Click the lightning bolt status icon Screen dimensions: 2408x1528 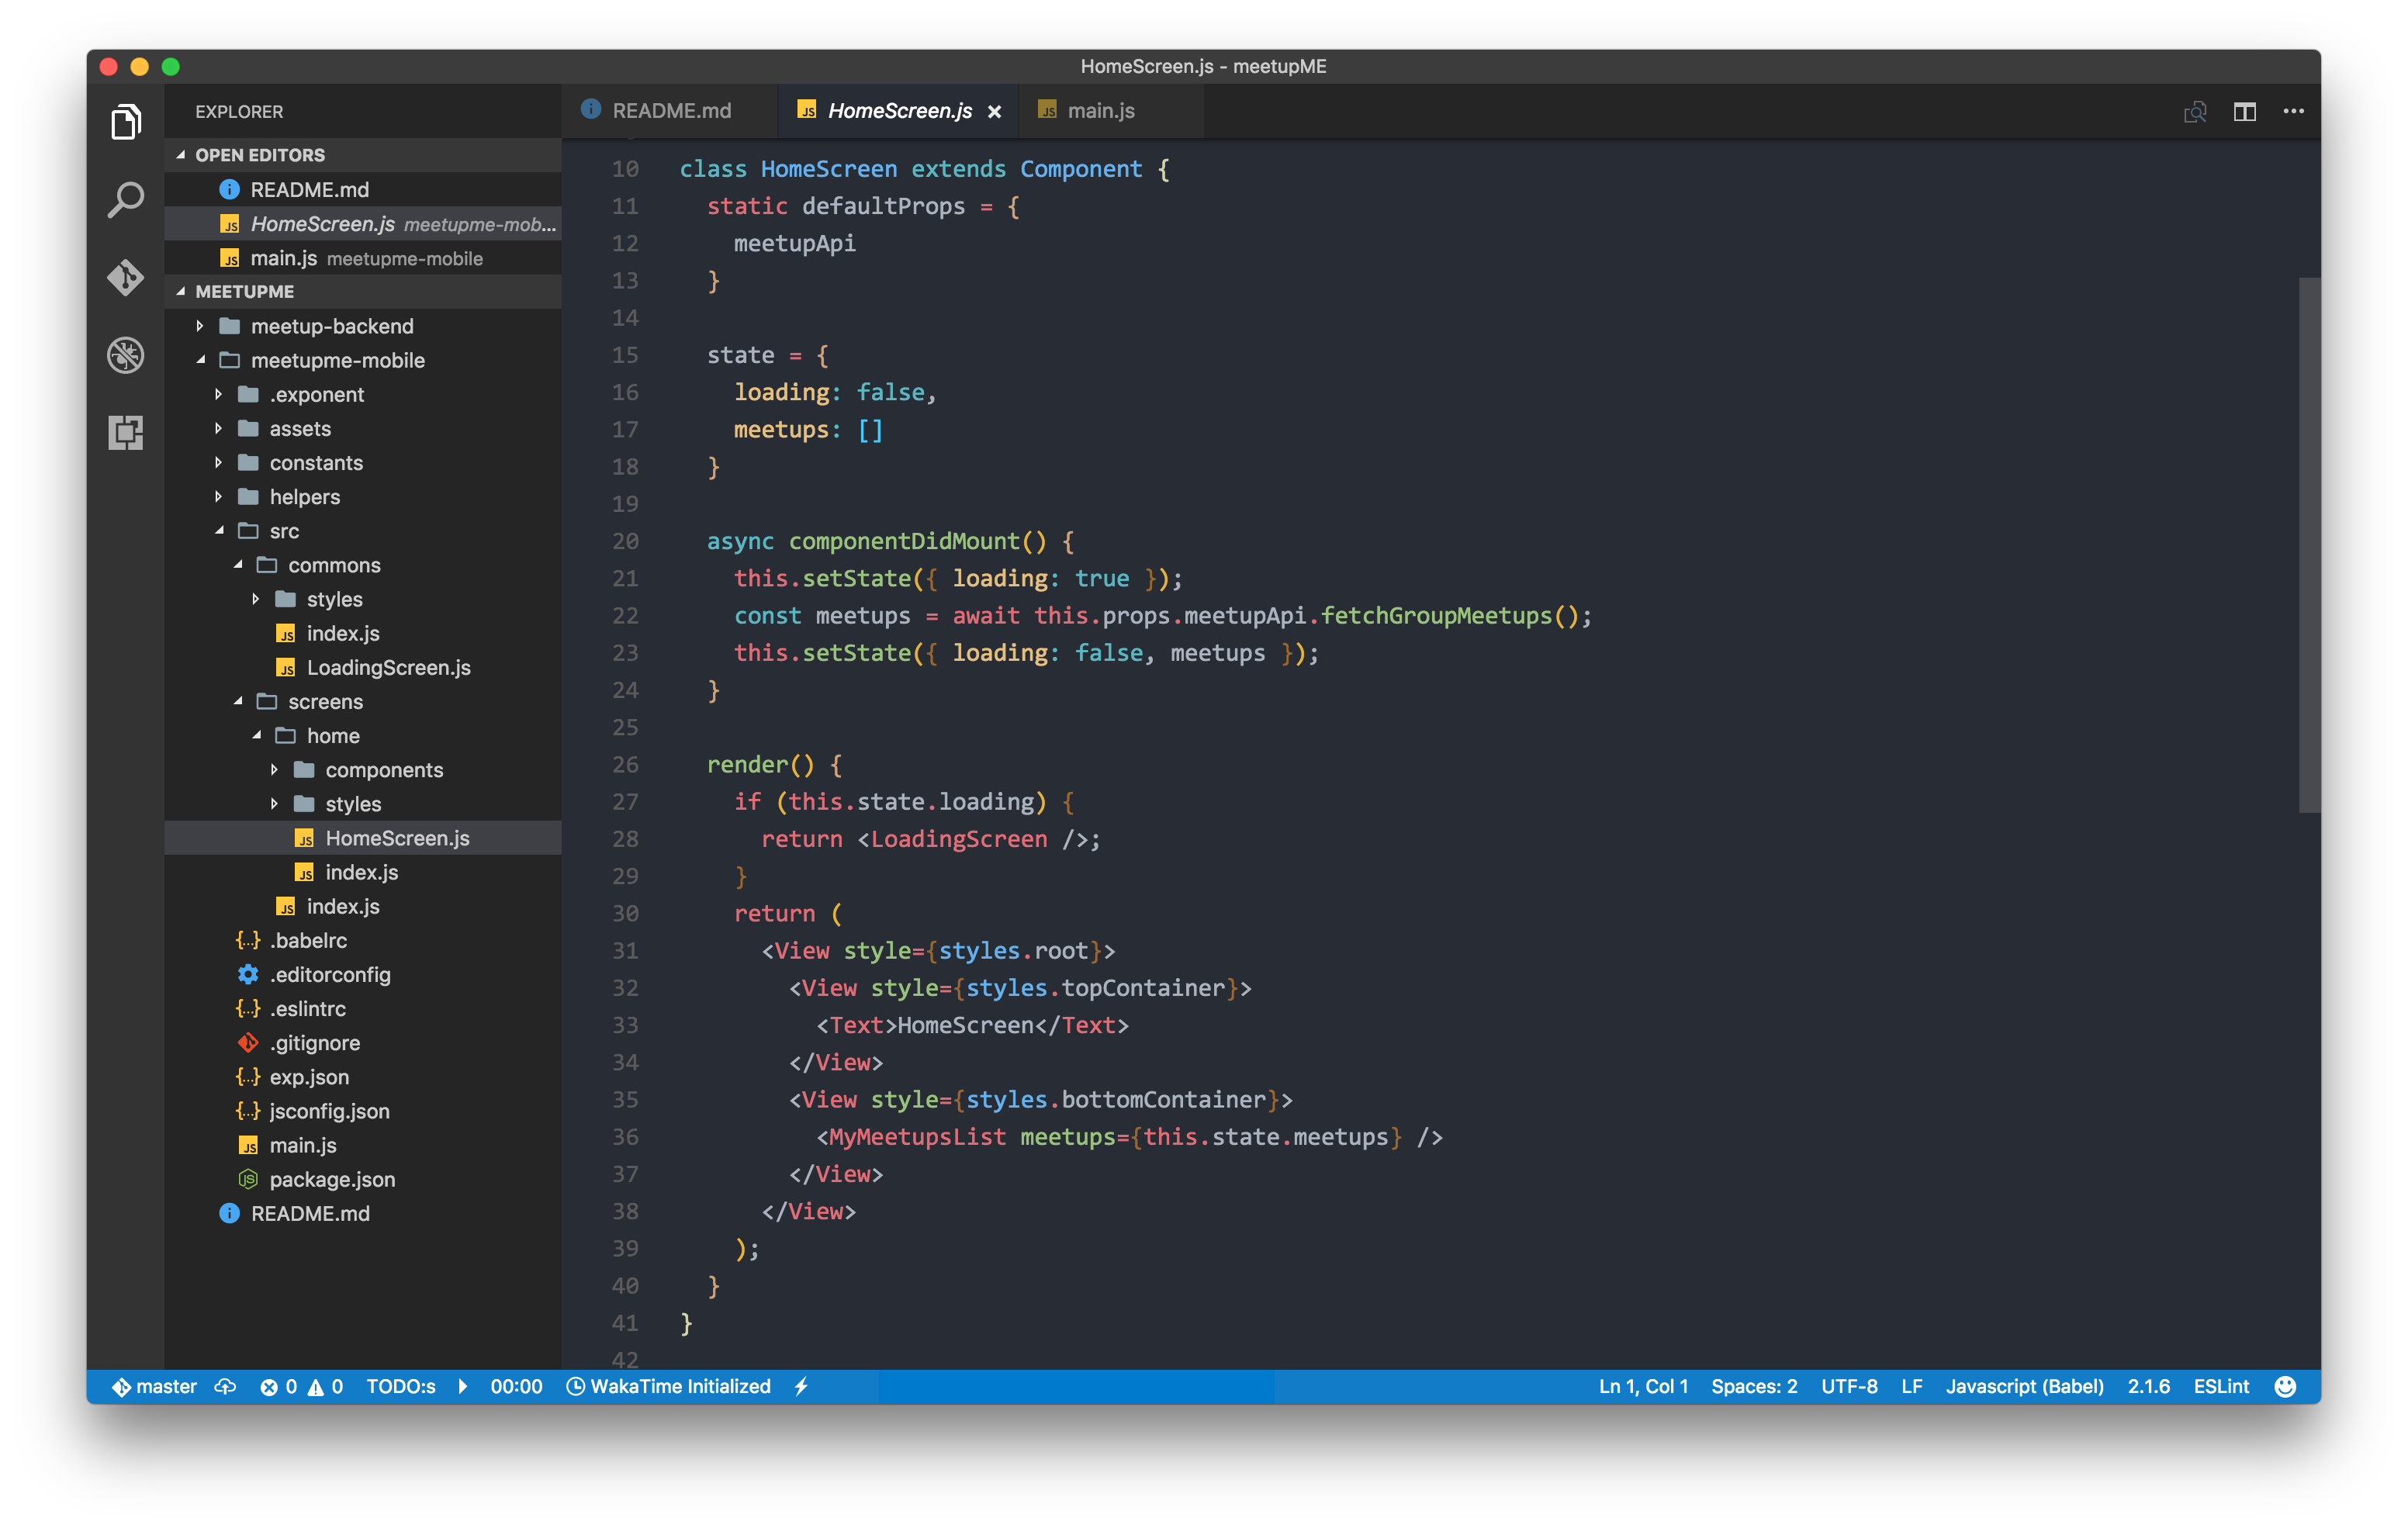tap(802, 1387)
